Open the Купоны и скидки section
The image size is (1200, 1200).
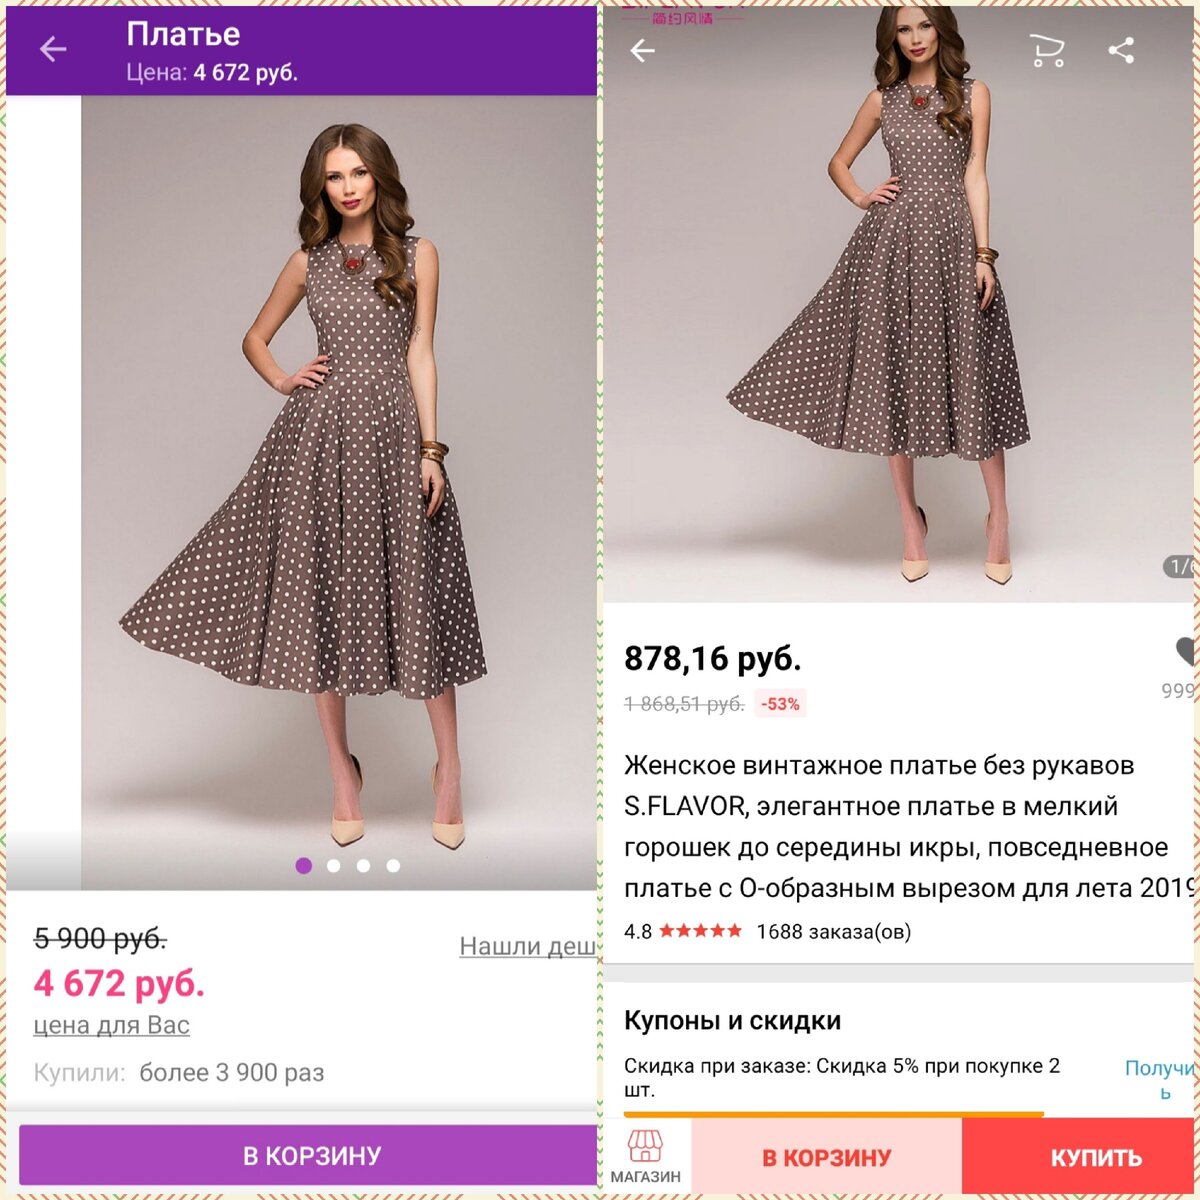coord(732,1020)
